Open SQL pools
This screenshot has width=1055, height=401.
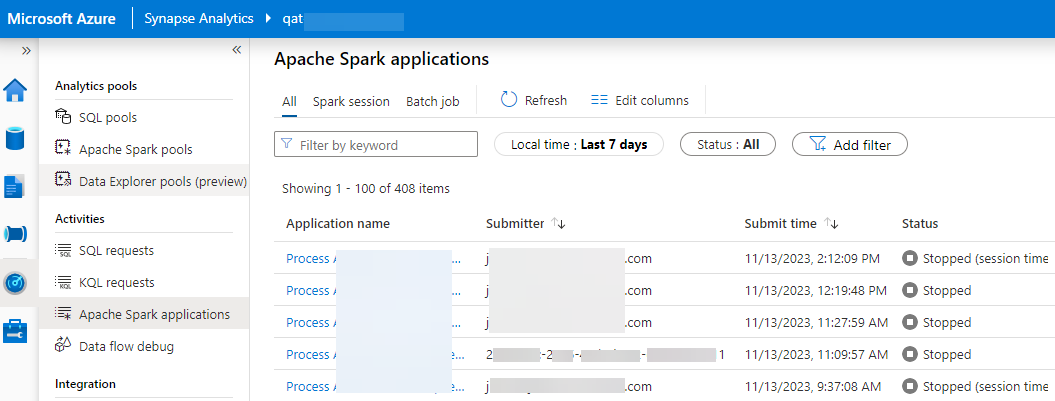108,118
